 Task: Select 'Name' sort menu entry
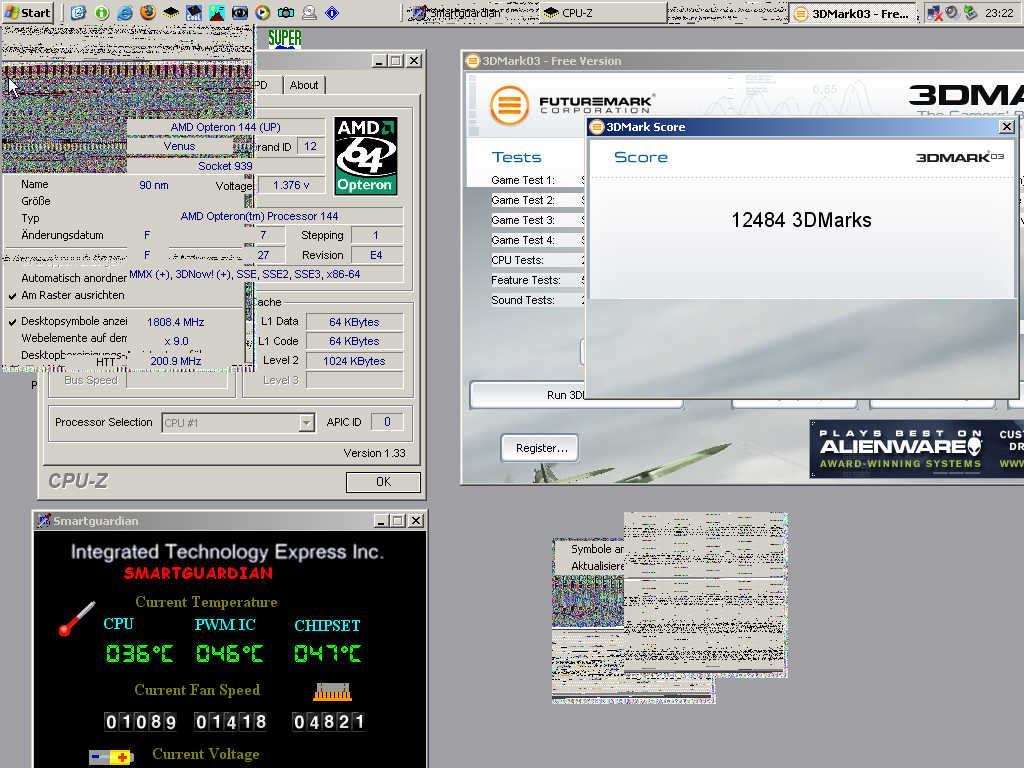click(x=34, y=184)
